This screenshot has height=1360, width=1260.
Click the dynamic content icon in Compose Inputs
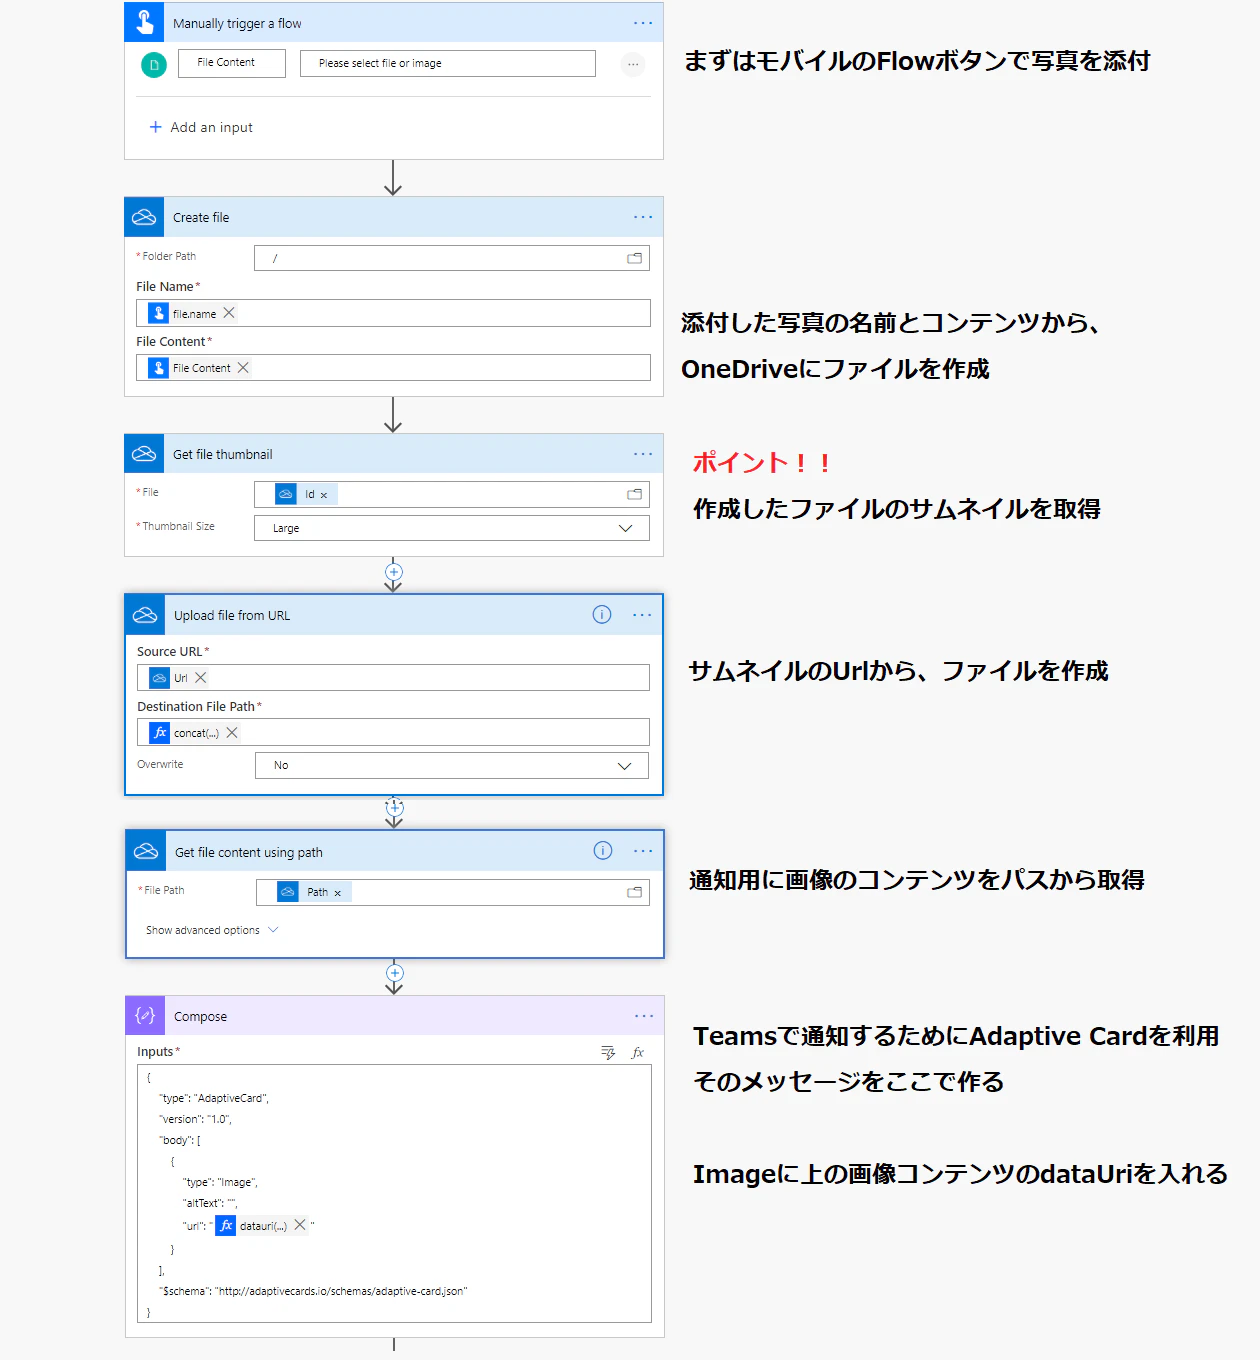(x=608, y=1052)
